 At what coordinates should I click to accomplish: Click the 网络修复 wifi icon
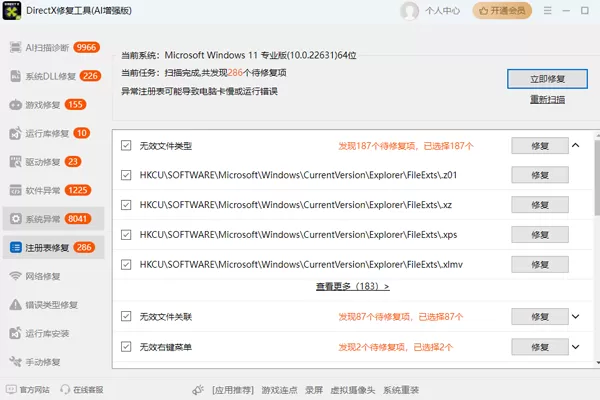pos(15,276)
